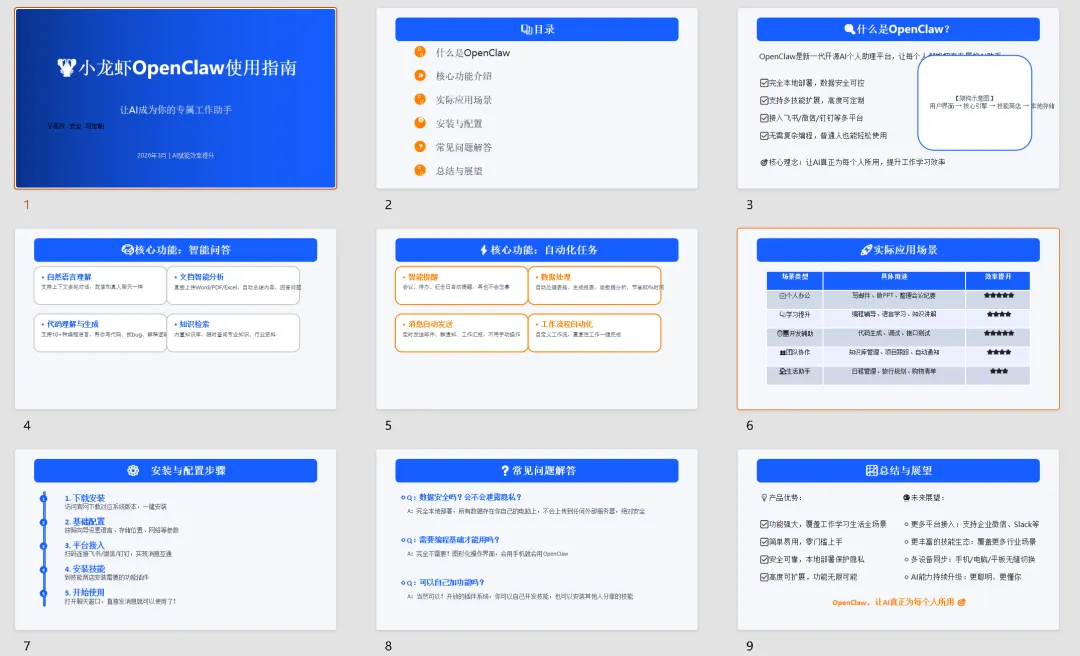Click the 学习提升 table cell

click(x=795, y=315)
